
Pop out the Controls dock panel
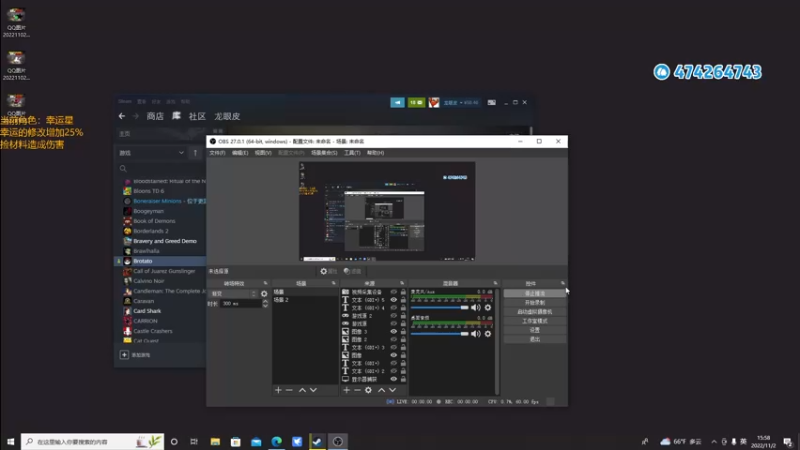pyautogui.click(x=563, y=283)
